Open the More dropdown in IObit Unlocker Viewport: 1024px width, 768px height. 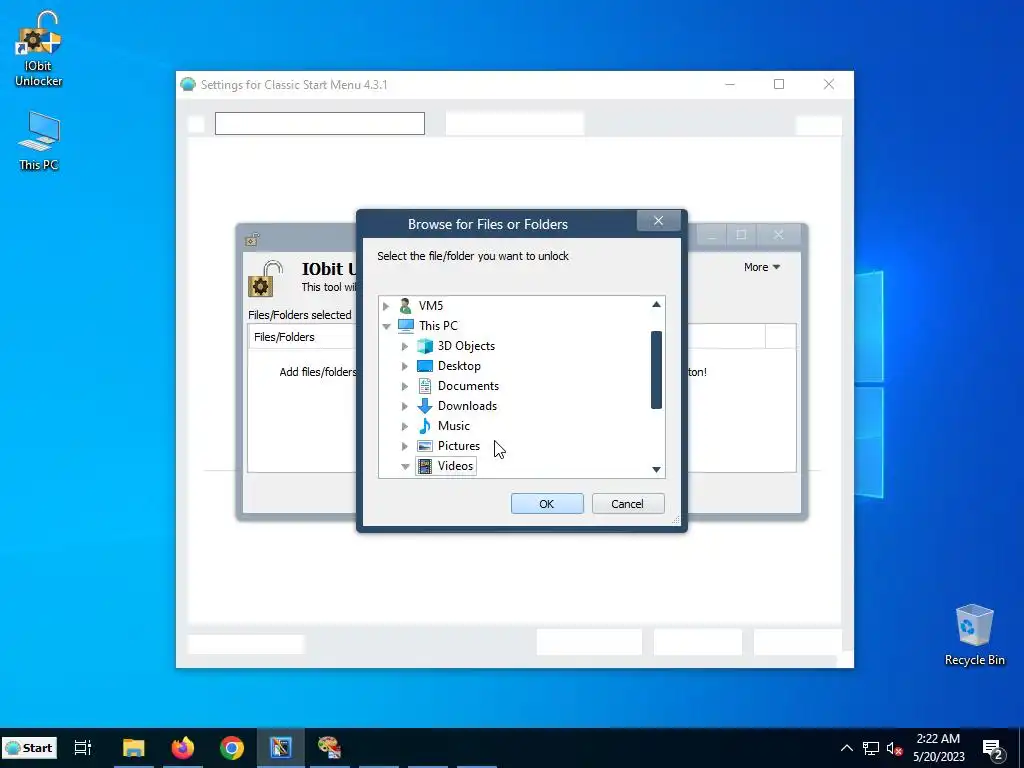(x=761, y=267)
